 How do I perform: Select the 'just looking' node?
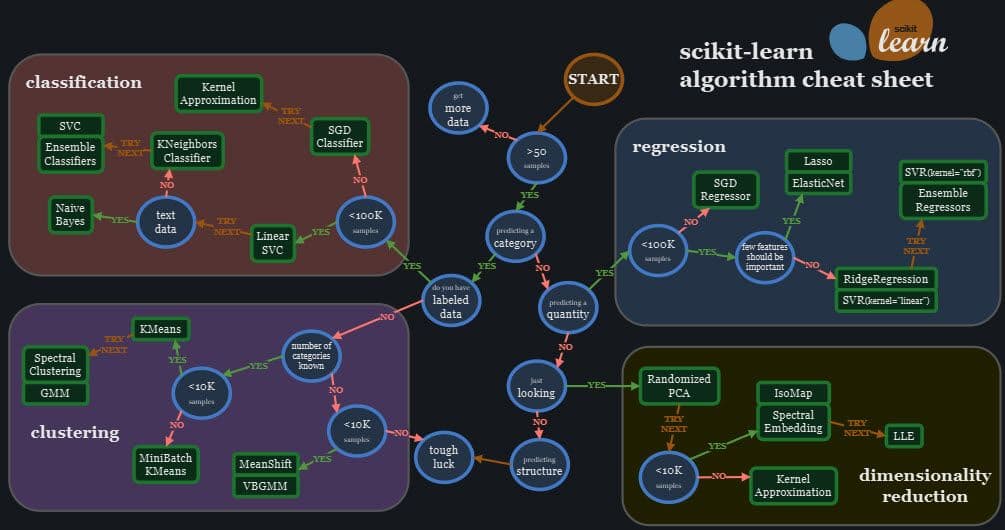pyautogui.click(x=536, y=386)
